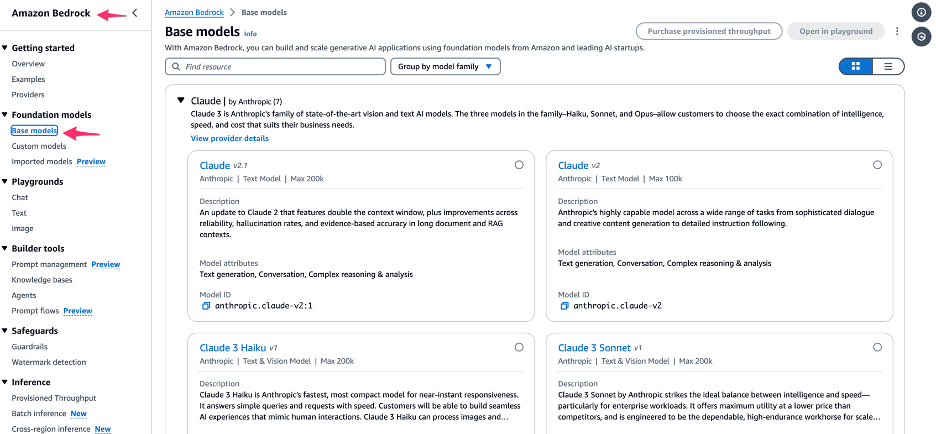Viewport: 936px width, 434px height.
Task: Copy model ID anthropic.claude-v2:1
Action: pyautogui.click(x=205, y=305)
